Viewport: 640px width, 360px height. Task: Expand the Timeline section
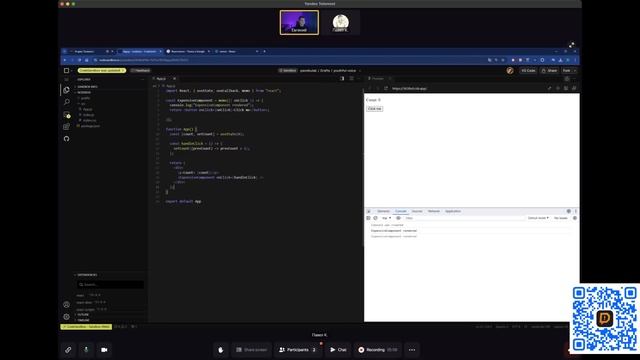[x=82, y=320]
